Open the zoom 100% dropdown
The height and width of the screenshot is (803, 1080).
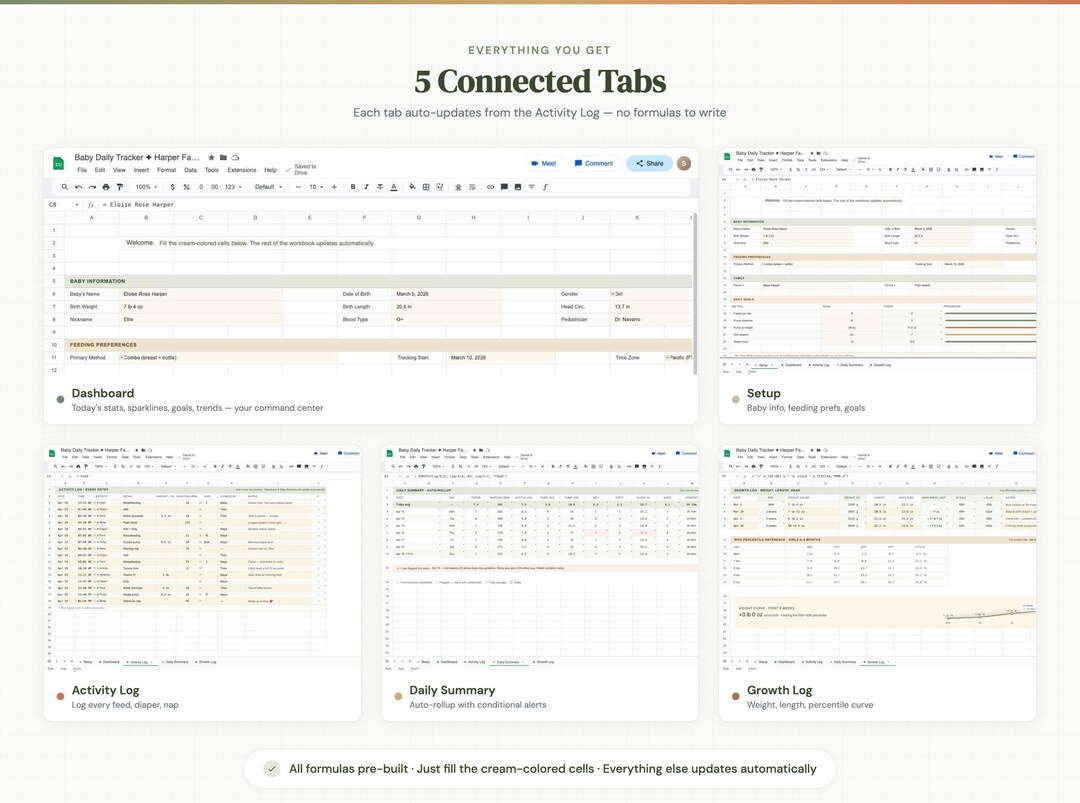[x=144, y=187]
